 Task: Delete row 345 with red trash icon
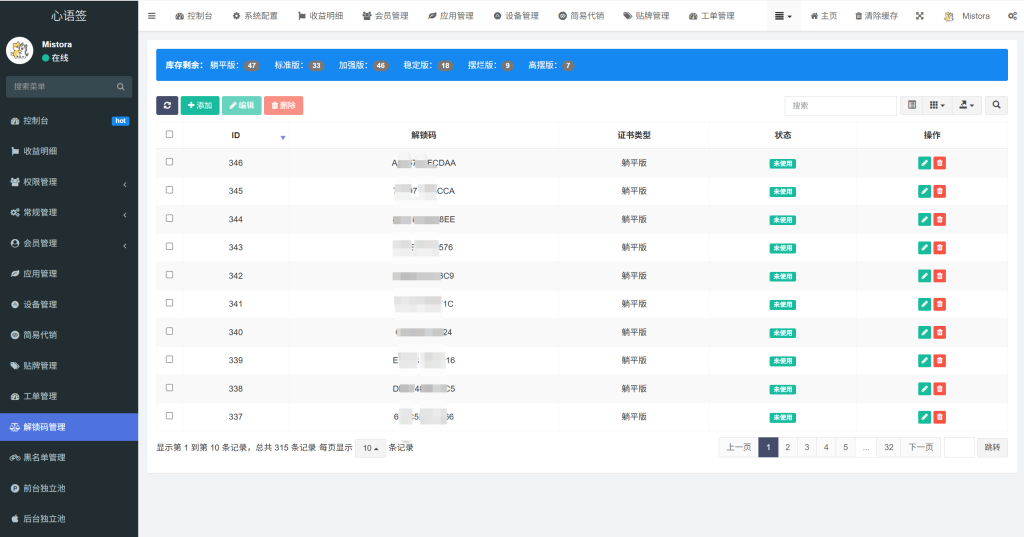tap(940, 191)
